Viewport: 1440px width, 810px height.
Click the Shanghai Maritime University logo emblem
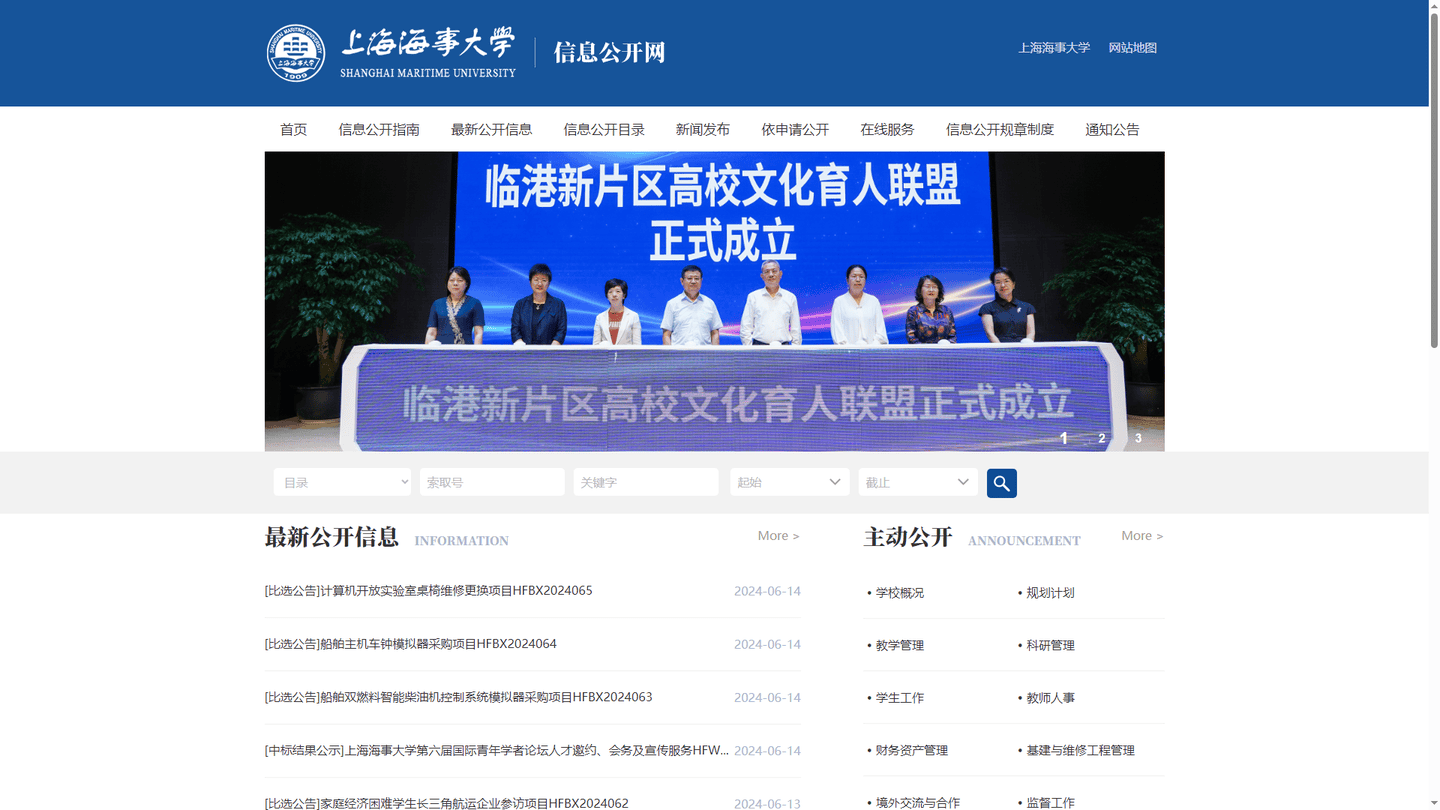[296, 53]
